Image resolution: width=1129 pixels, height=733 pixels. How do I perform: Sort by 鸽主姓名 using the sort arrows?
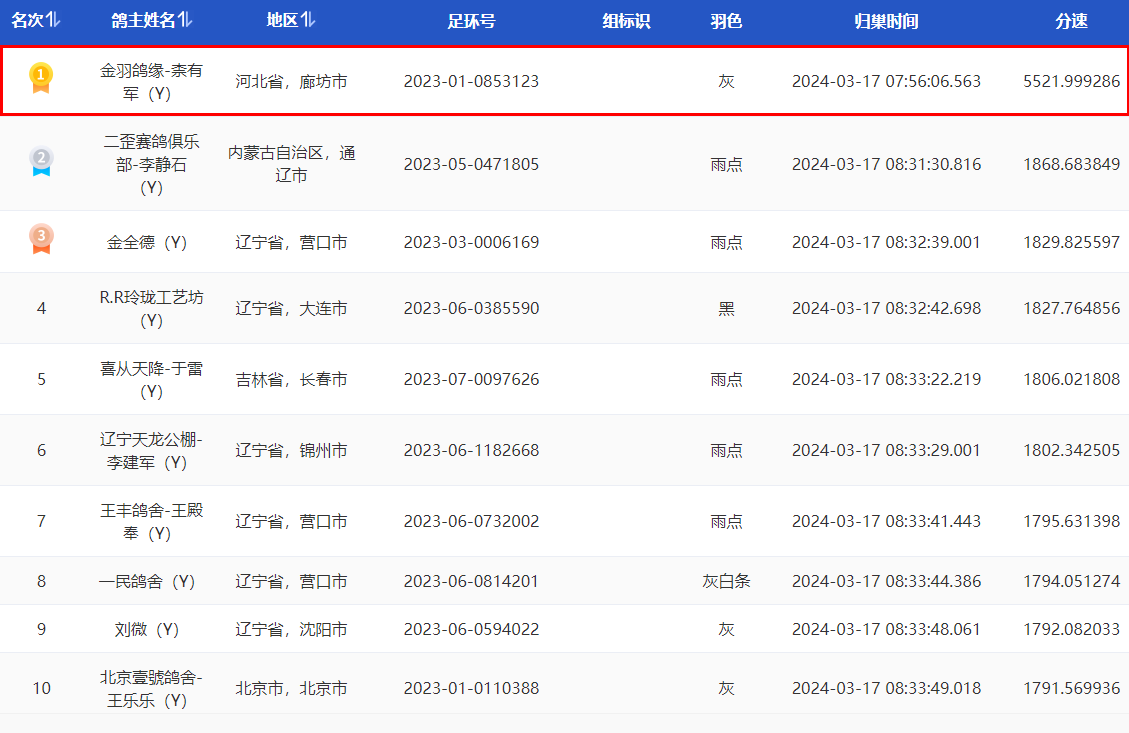pyautogui.click(x=185, y=21)
